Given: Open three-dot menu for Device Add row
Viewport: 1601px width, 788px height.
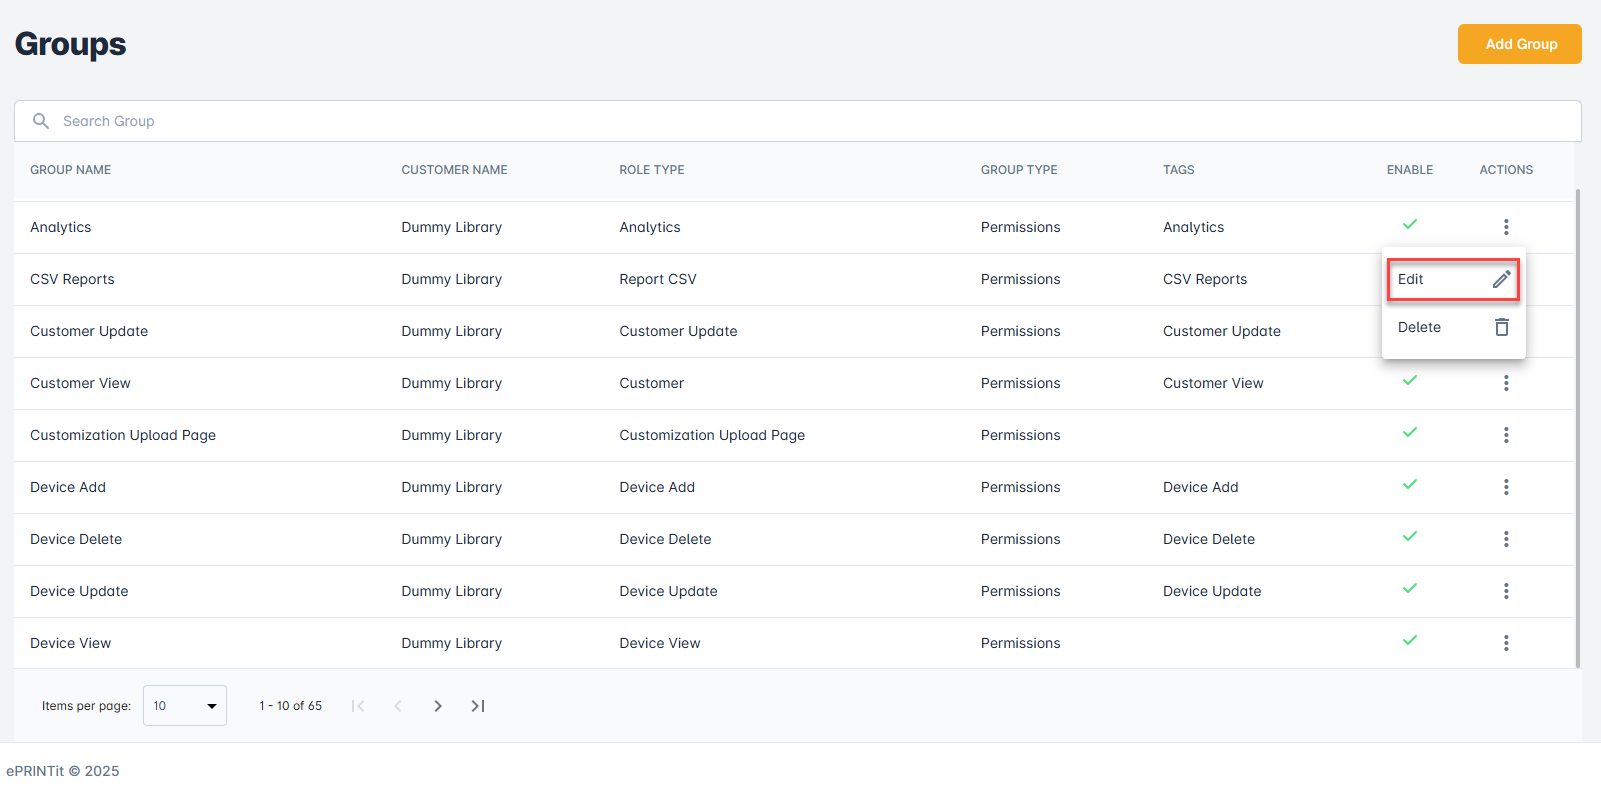Looking at the screenshot, I should click(x=1506, y=487).
